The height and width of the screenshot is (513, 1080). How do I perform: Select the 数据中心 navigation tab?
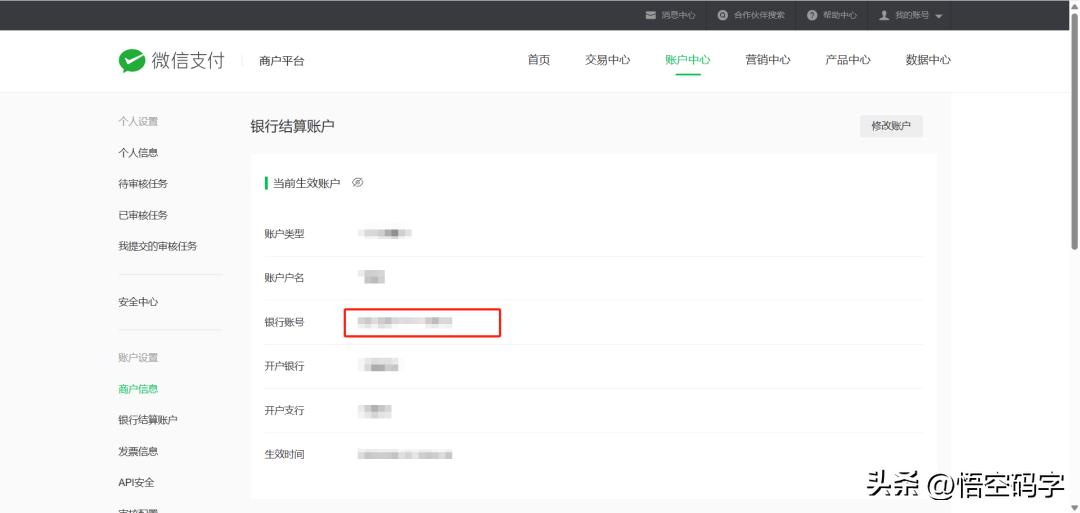[x=928, y=60]
